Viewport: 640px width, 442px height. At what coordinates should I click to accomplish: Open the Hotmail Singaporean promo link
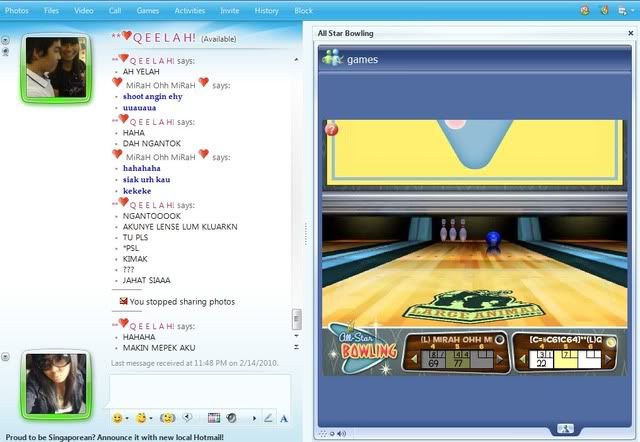click(x=115, y=437)
